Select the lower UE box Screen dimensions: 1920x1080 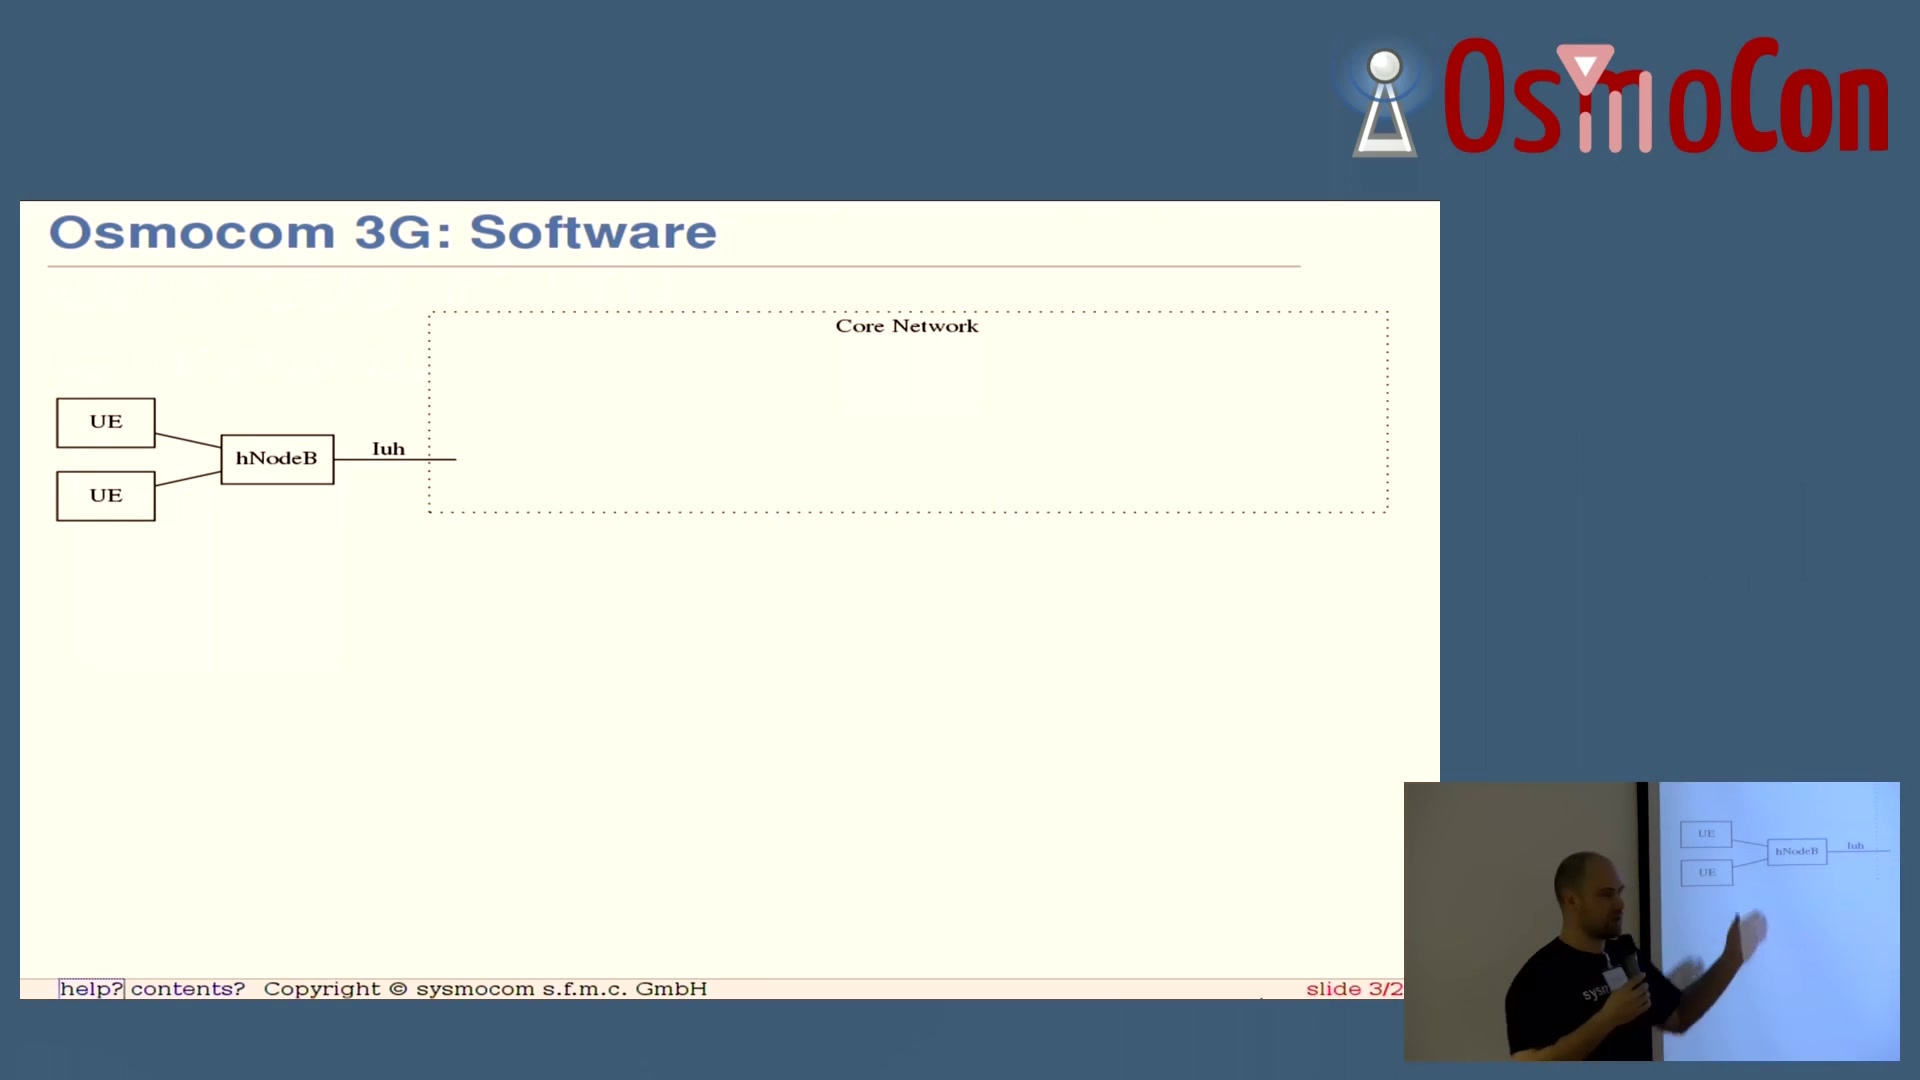106,496
